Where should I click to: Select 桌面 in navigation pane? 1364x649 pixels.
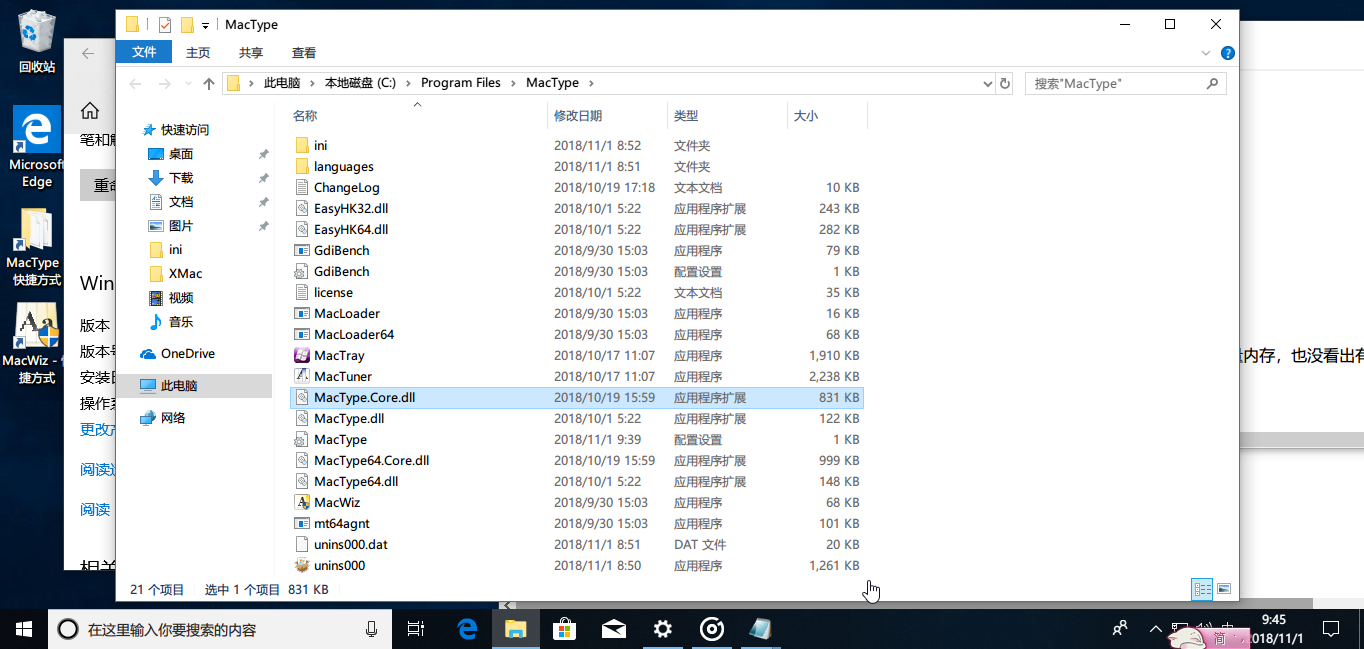pyautogui.click(x=181, y=154)
